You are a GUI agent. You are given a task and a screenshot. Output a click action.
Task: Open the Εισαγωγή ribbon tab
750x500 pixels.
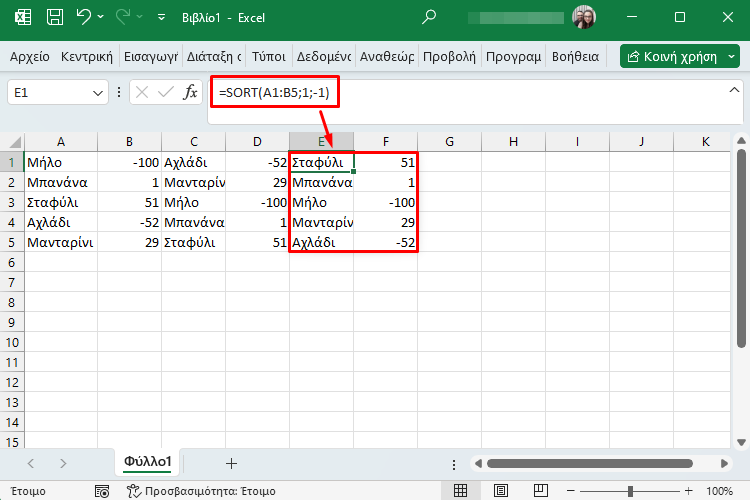(x=151, y=56)
